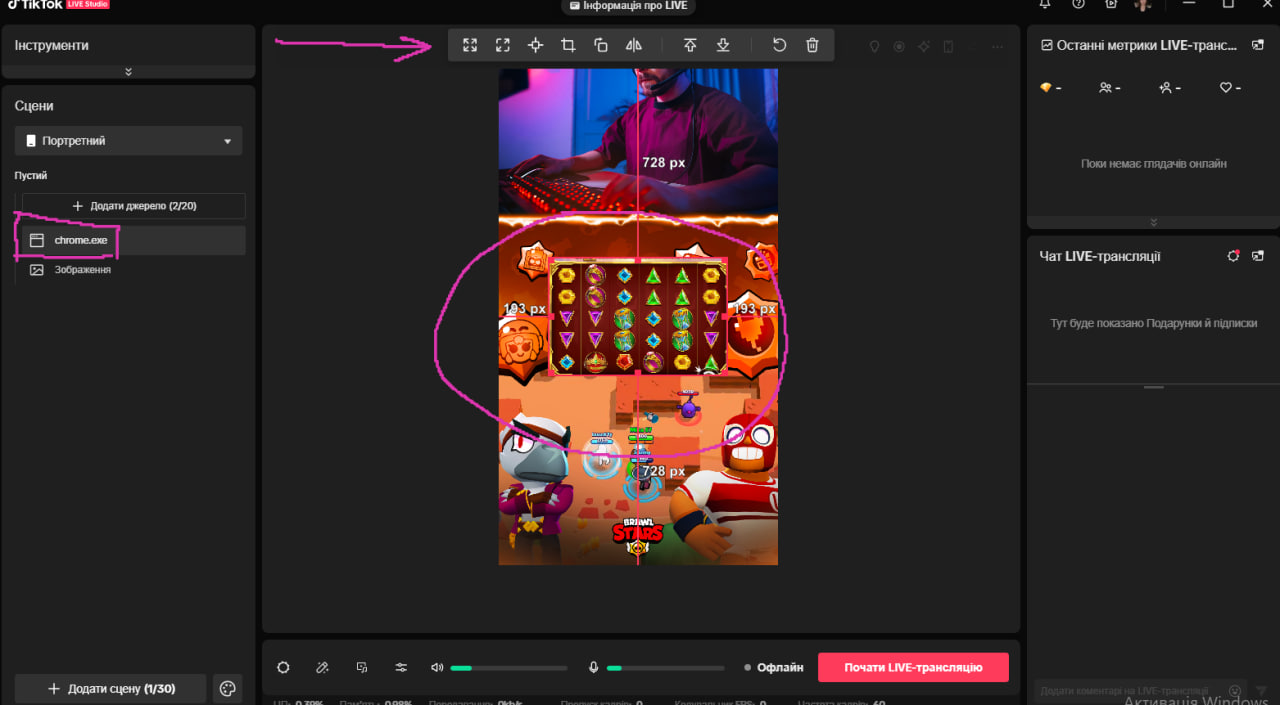Click the new followers metric icon
Image resolution: width=1280 pixels, height=705 pixels.
1165,88
